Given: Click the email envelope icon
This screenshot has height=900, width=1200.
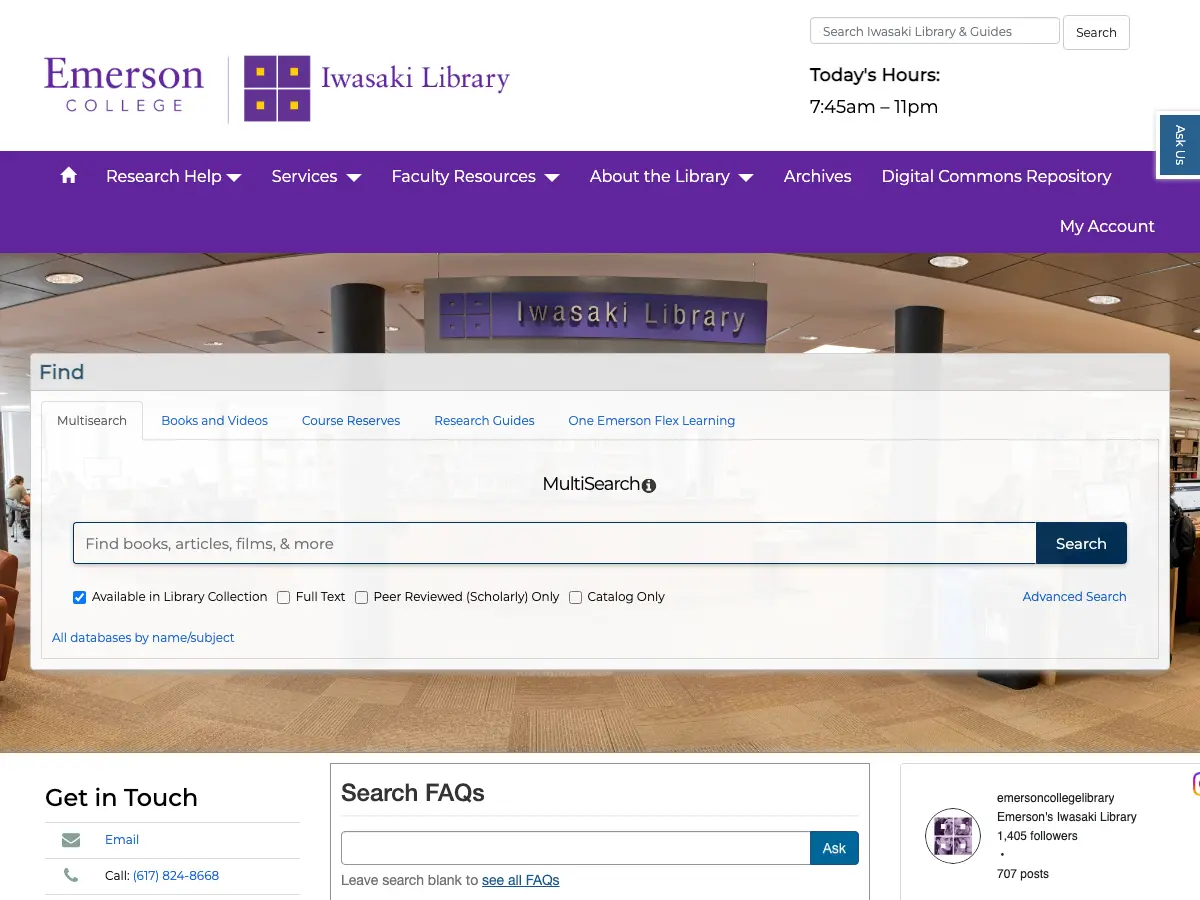Looking at the screenshot, I should point(71,840).
